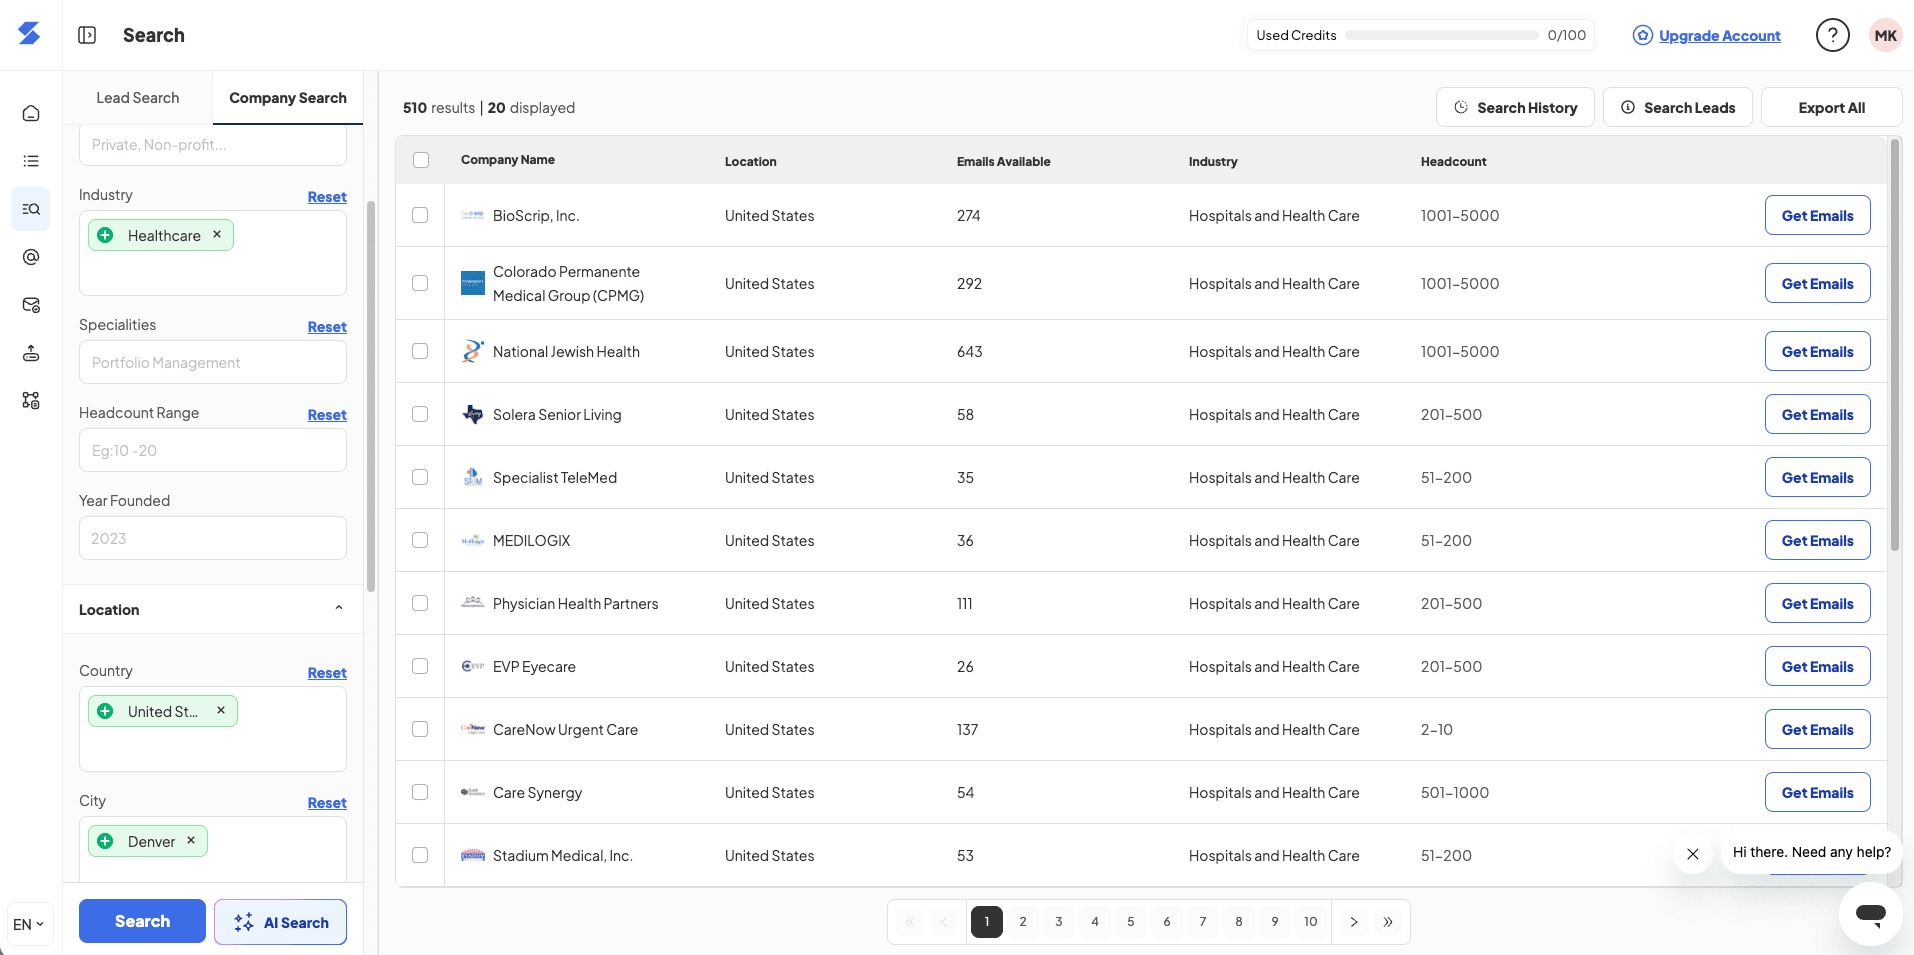Image resolution: width=1914 pixels, height=955 pixels.
Task: Remove the Healthcare industry tag
Action: pos(217,235)
